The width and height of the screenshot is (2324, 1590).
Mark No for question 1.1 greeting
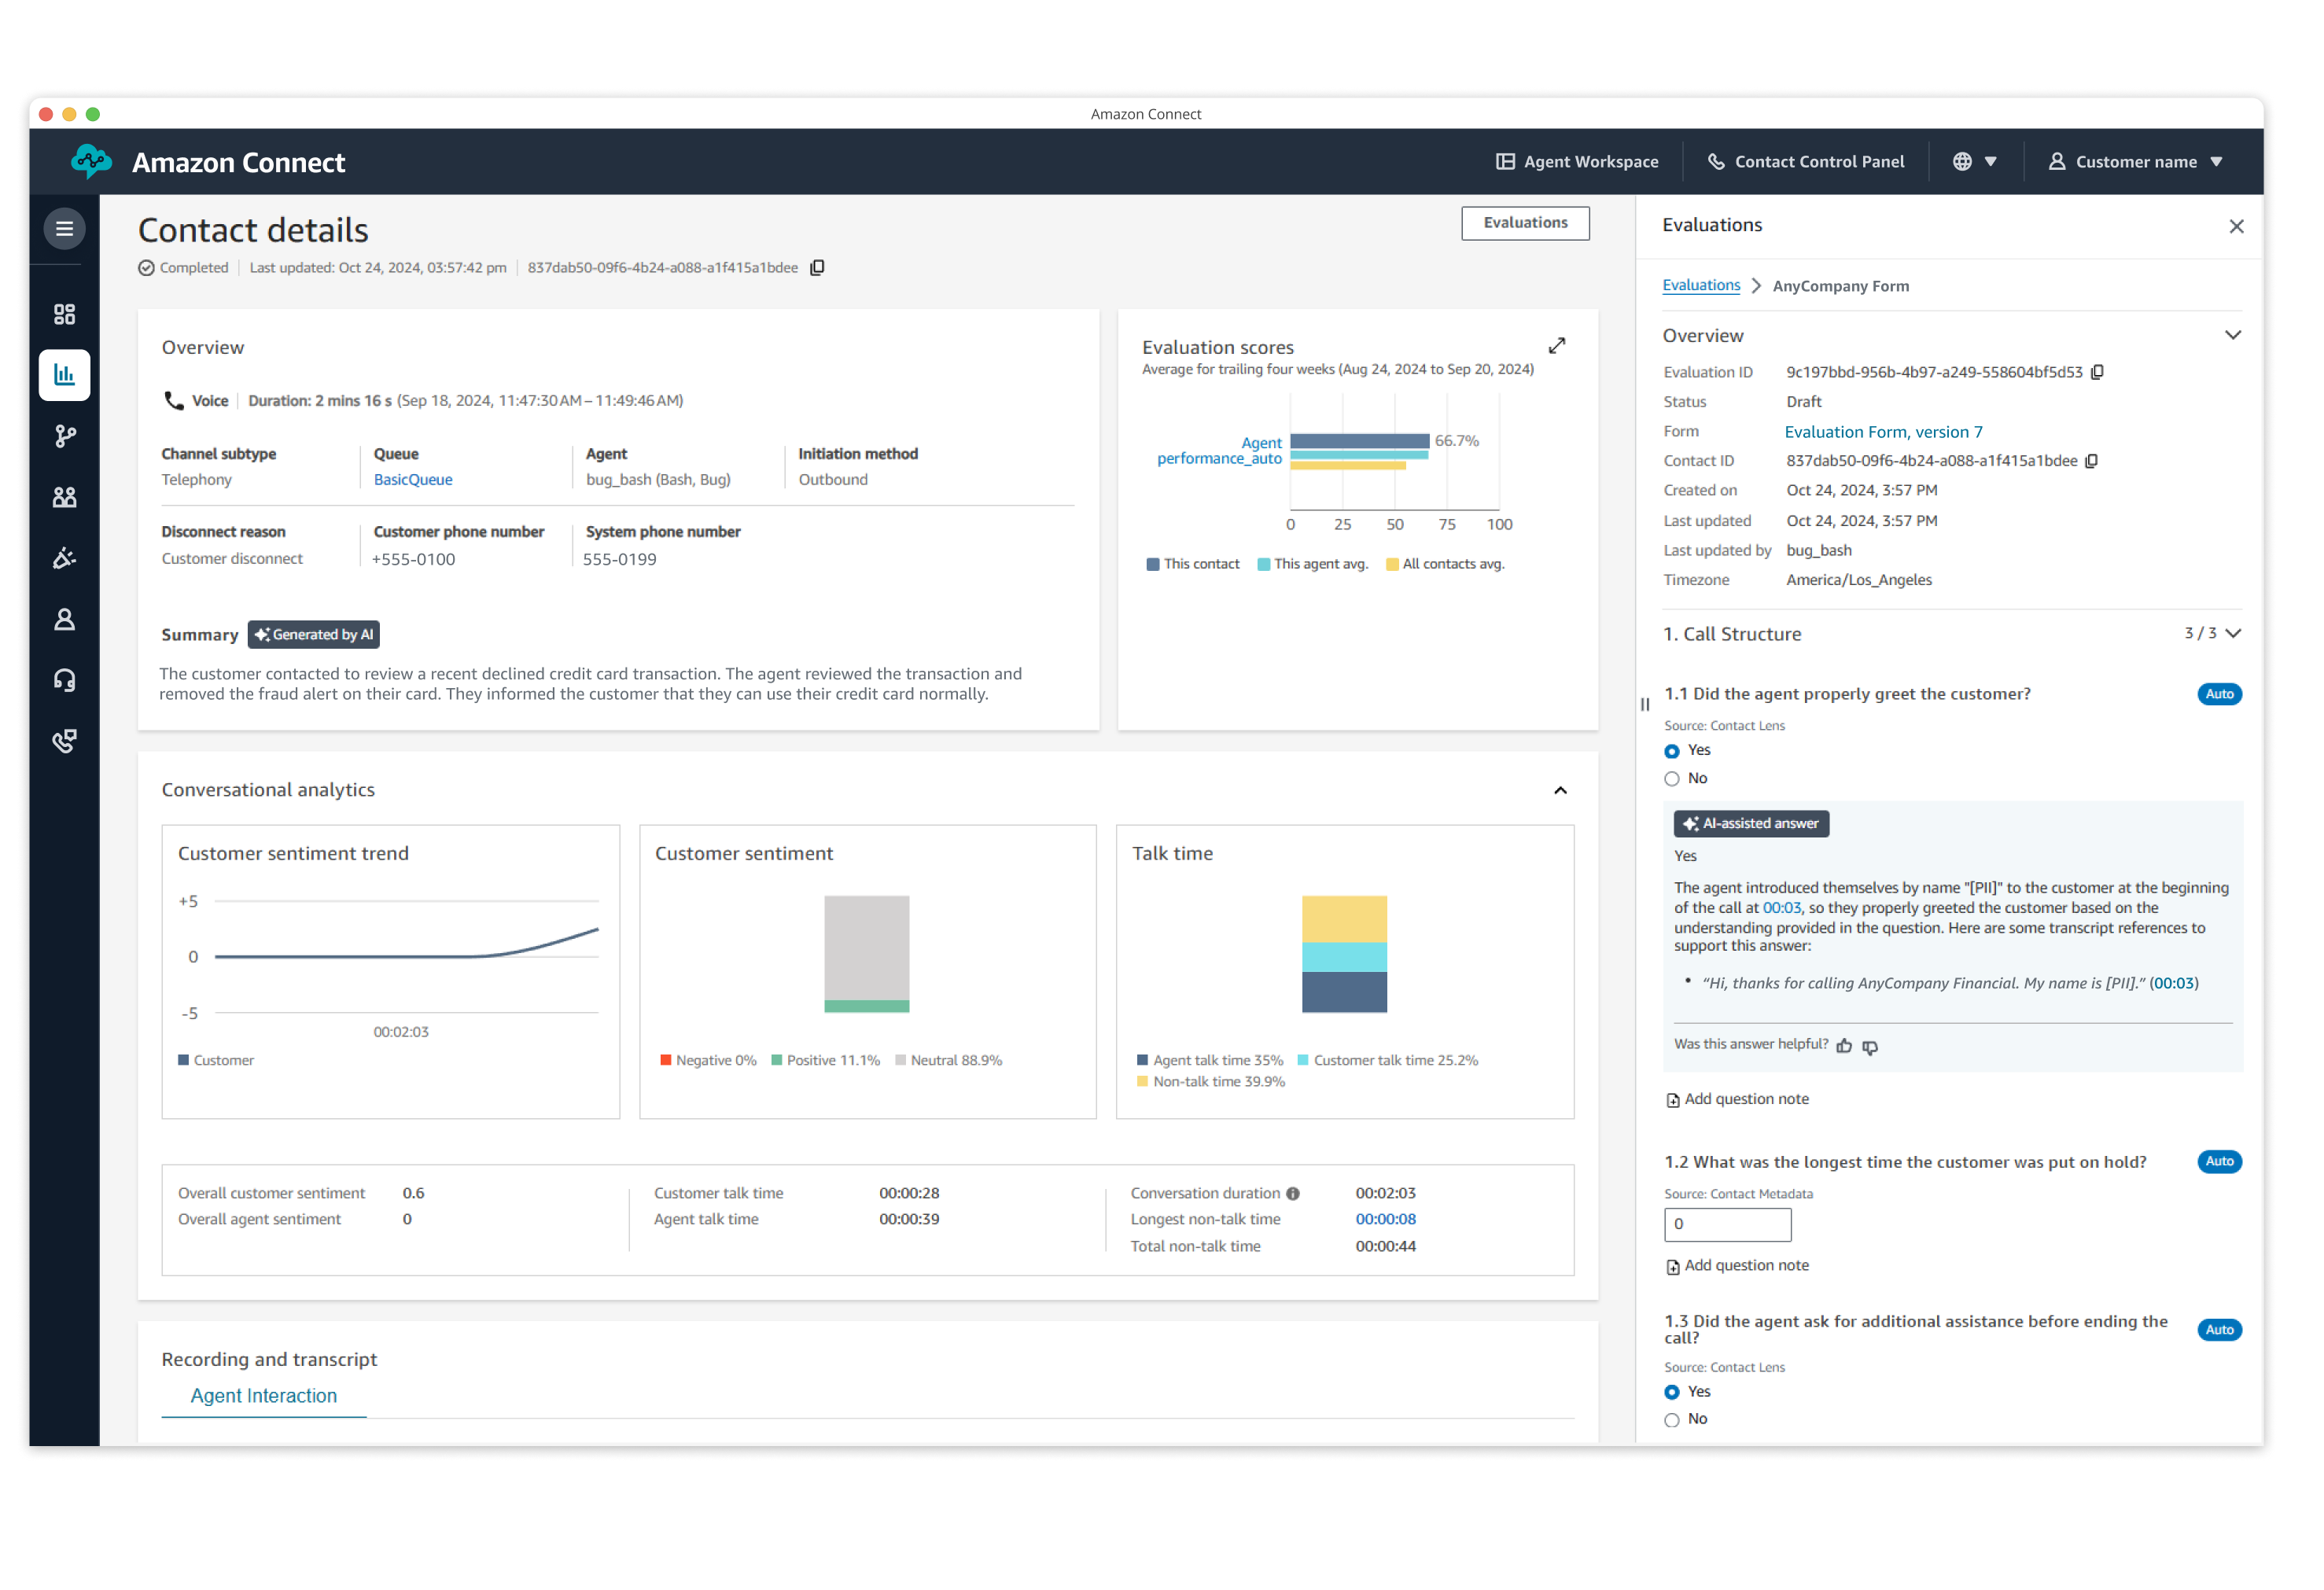click(1672, 778)
